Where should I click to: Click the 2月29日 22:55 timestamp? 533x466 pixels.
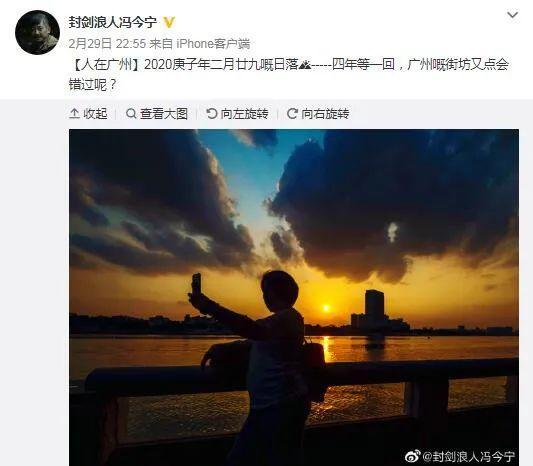coord(107,44)
